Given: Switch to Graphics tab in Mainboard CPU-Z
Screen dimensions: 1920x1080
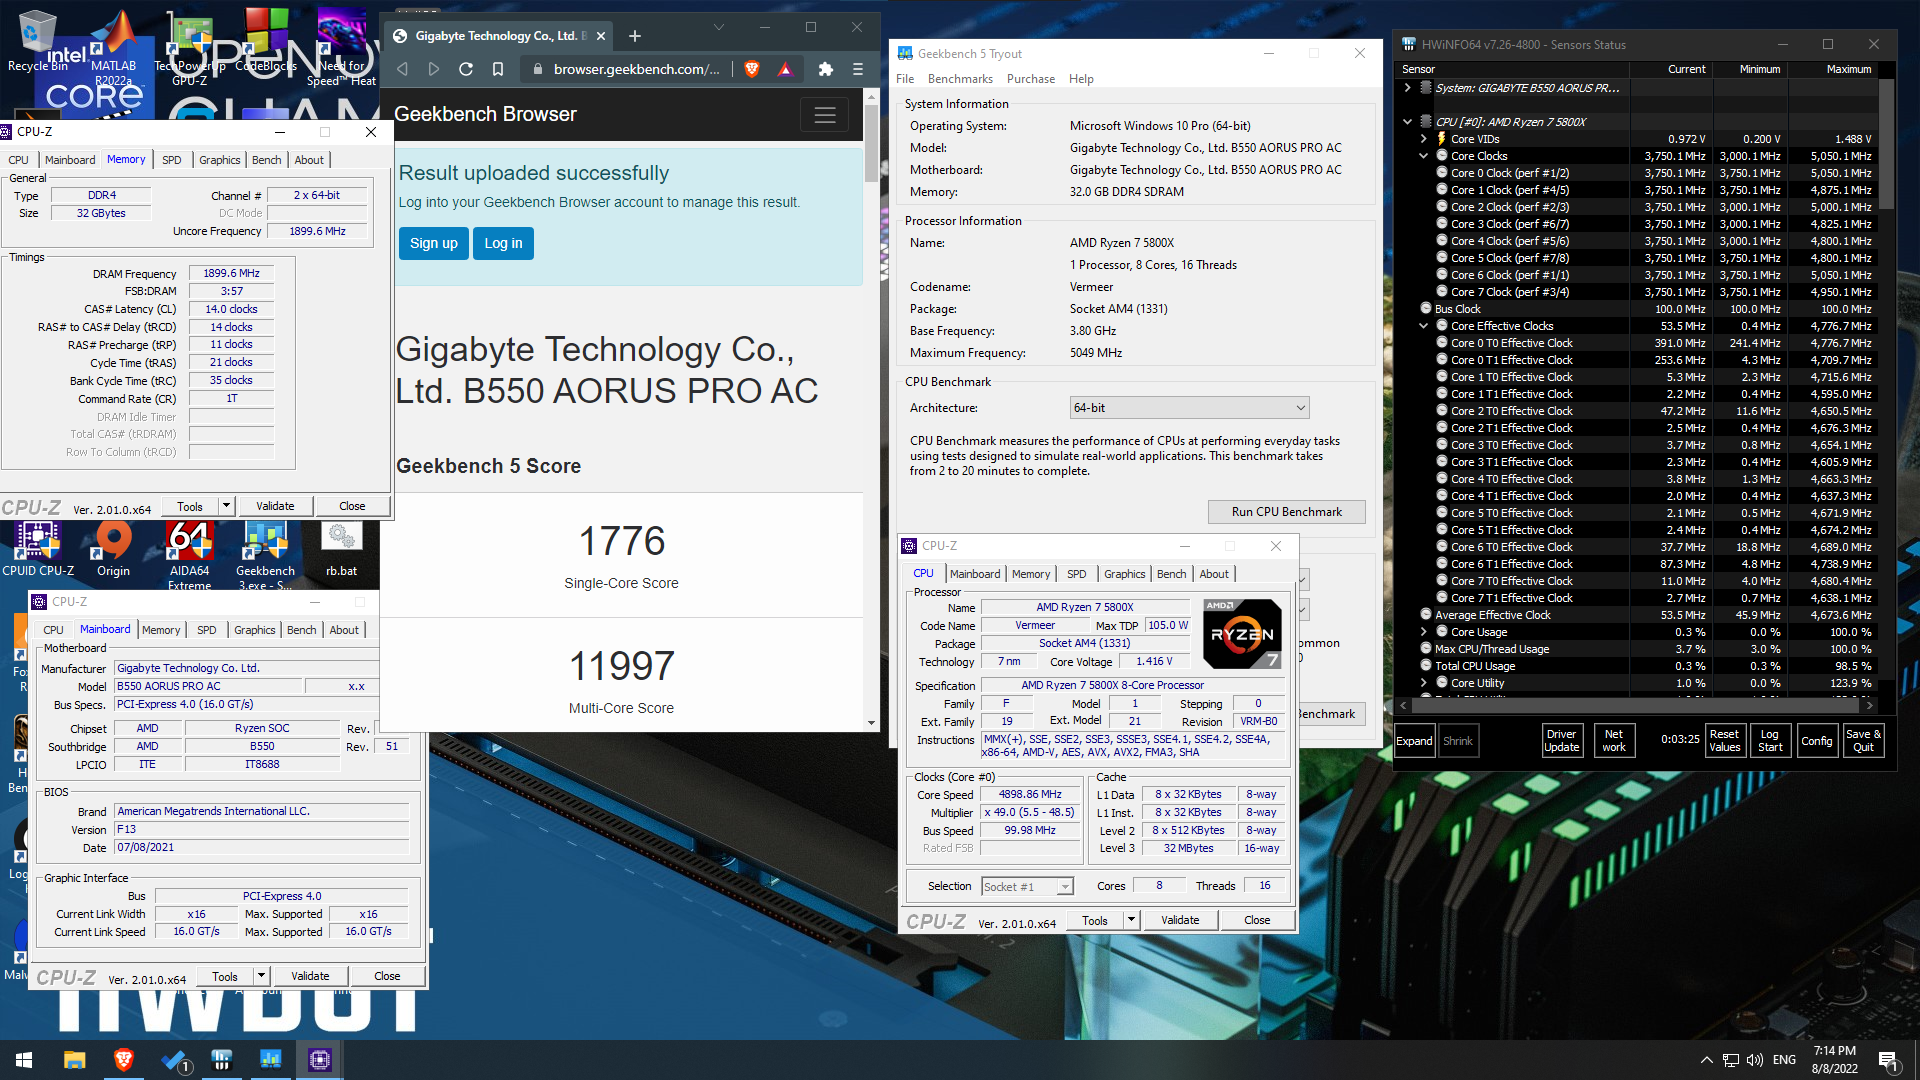Looking at the screenshot, I should point(254,630).
